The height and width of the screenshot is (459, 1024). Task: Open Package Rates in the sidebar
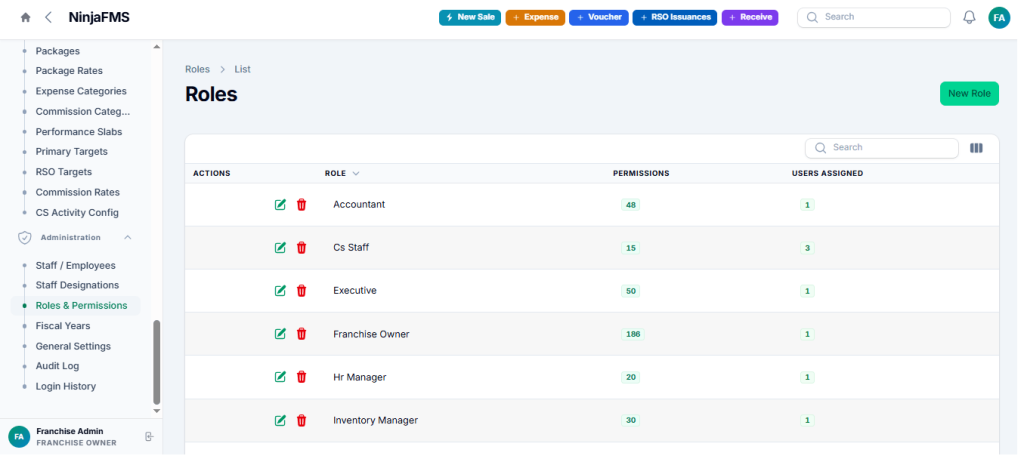pos(69,71)
